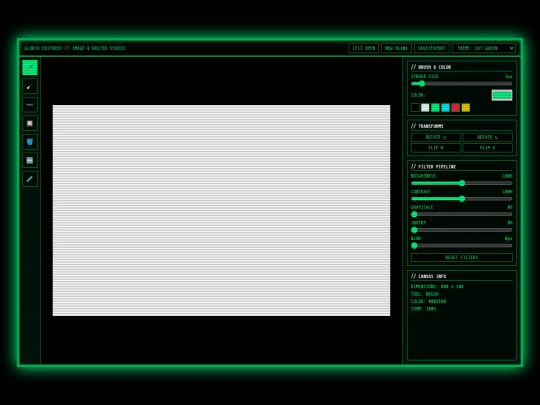
Task: Click the '// Canvas Info' panel heading
Action: pyautogui.click(x=428, y=276)
